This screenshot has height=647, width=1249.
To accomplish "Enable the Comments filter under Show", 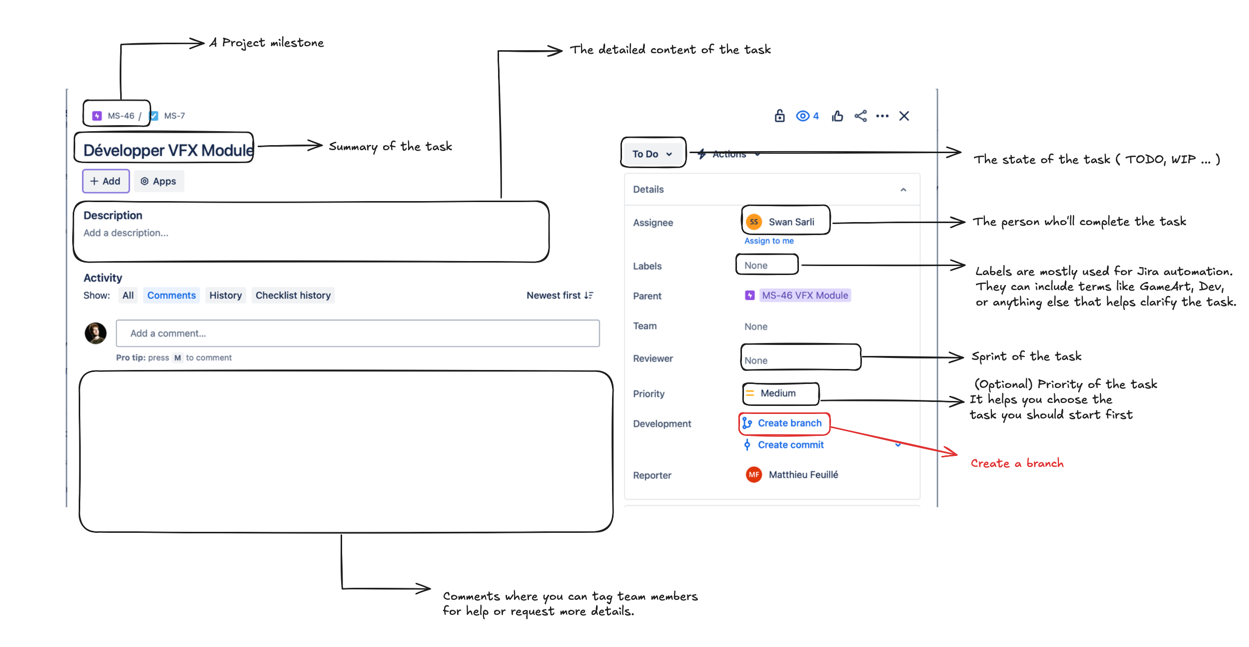I will point(171,295).
